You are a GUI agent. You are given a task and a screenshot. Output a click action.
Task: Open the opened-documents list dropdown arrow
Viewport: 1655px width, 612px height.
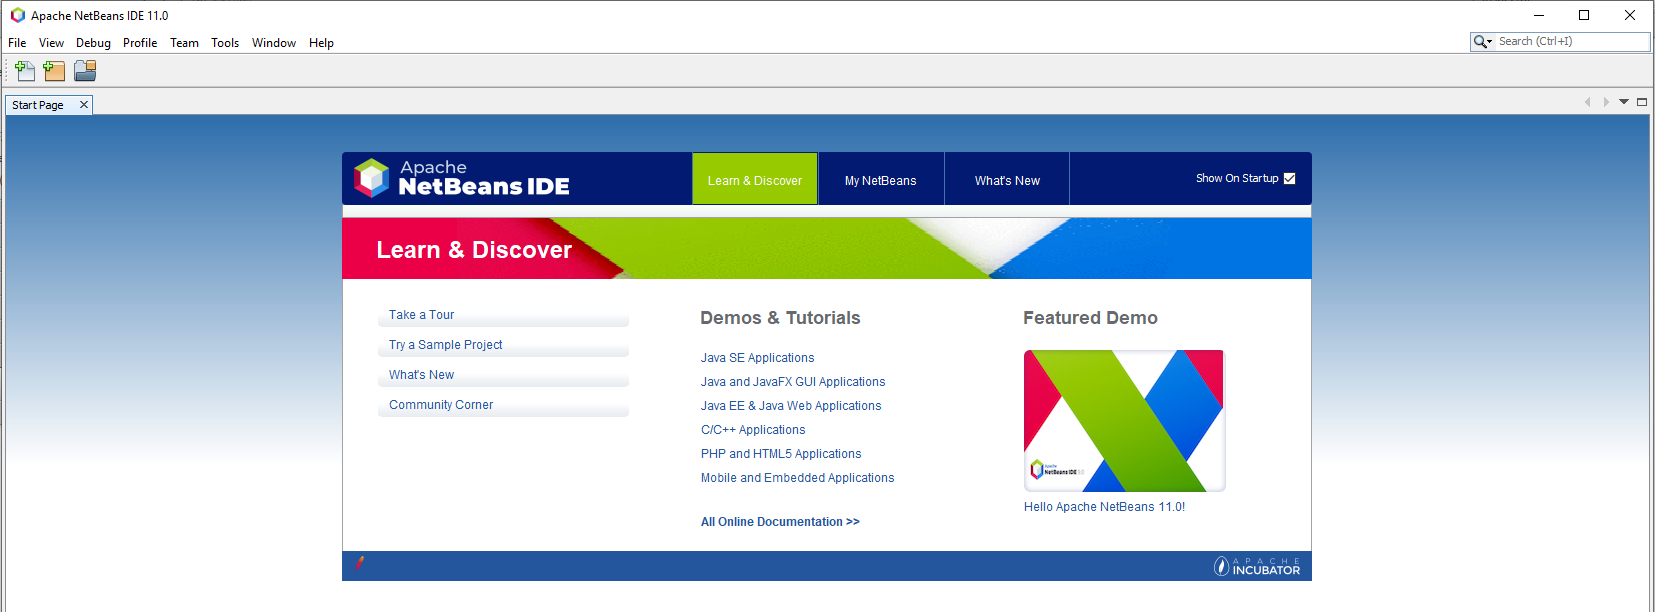[x=1624, y=102]
